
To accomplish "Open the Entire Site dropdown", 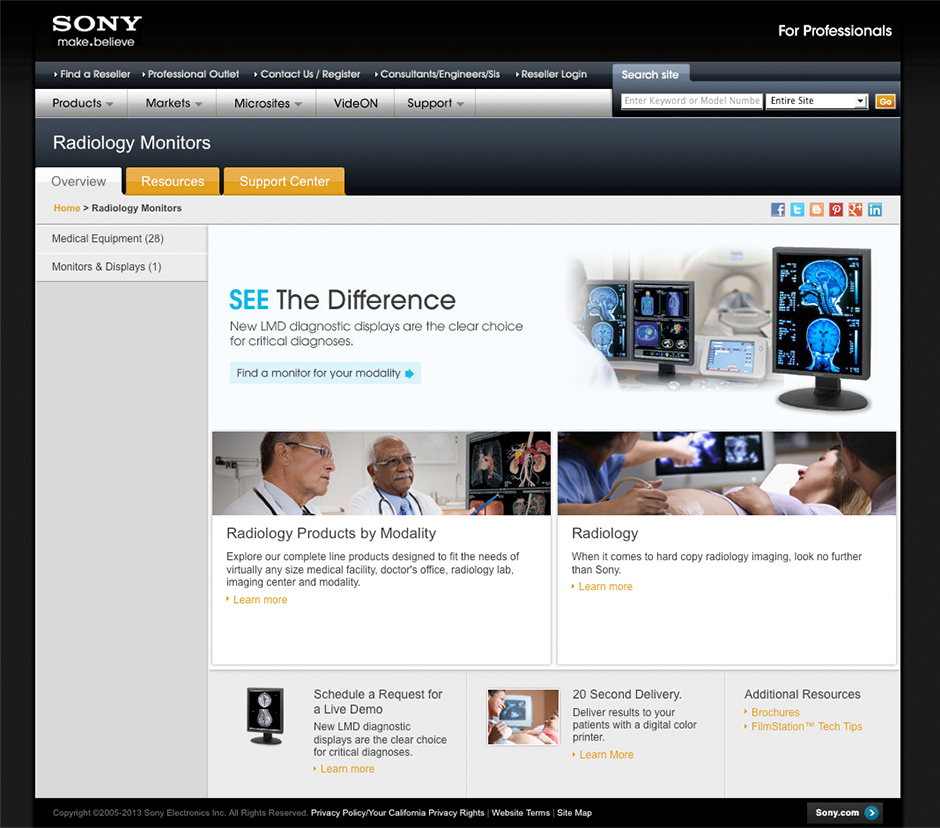I will tap(817, 101).
